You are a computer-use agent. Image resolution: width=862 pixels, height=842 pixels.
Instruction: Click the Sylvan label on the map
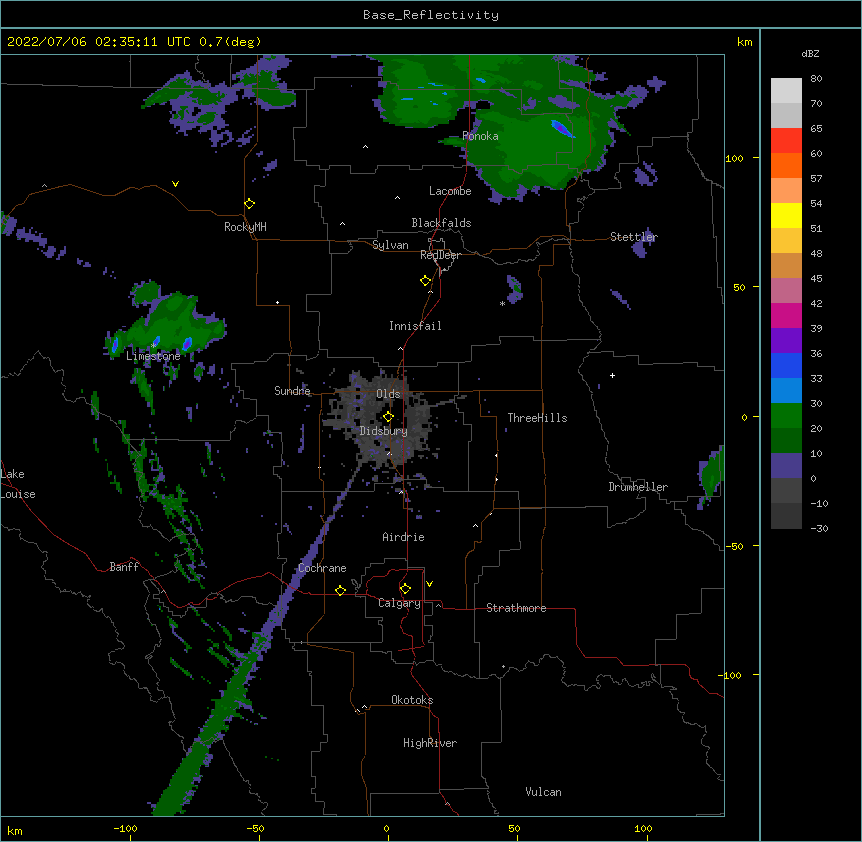390,245
